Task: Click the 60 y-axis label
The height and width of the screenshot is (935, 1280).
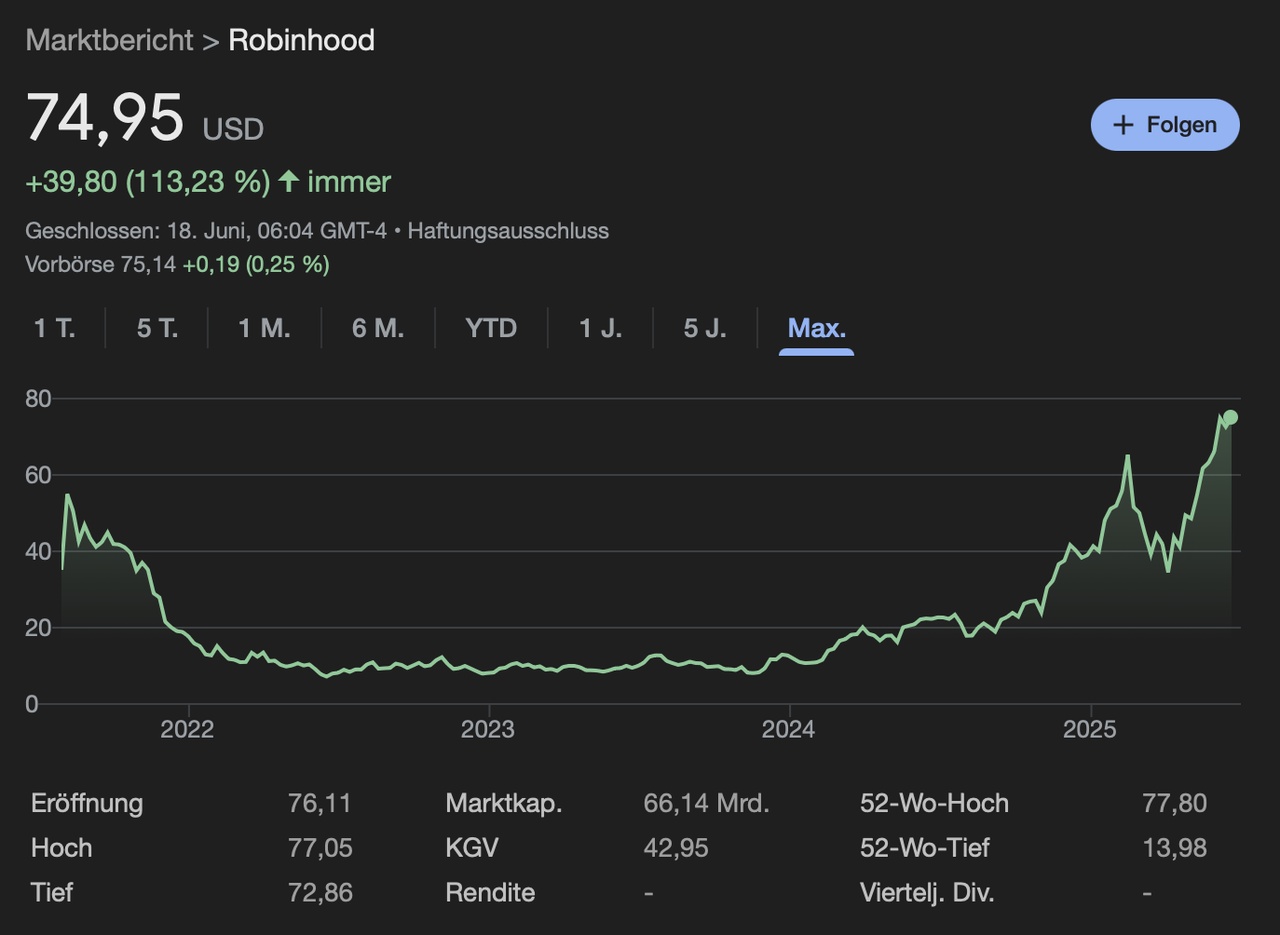Action: coord(38,475)
